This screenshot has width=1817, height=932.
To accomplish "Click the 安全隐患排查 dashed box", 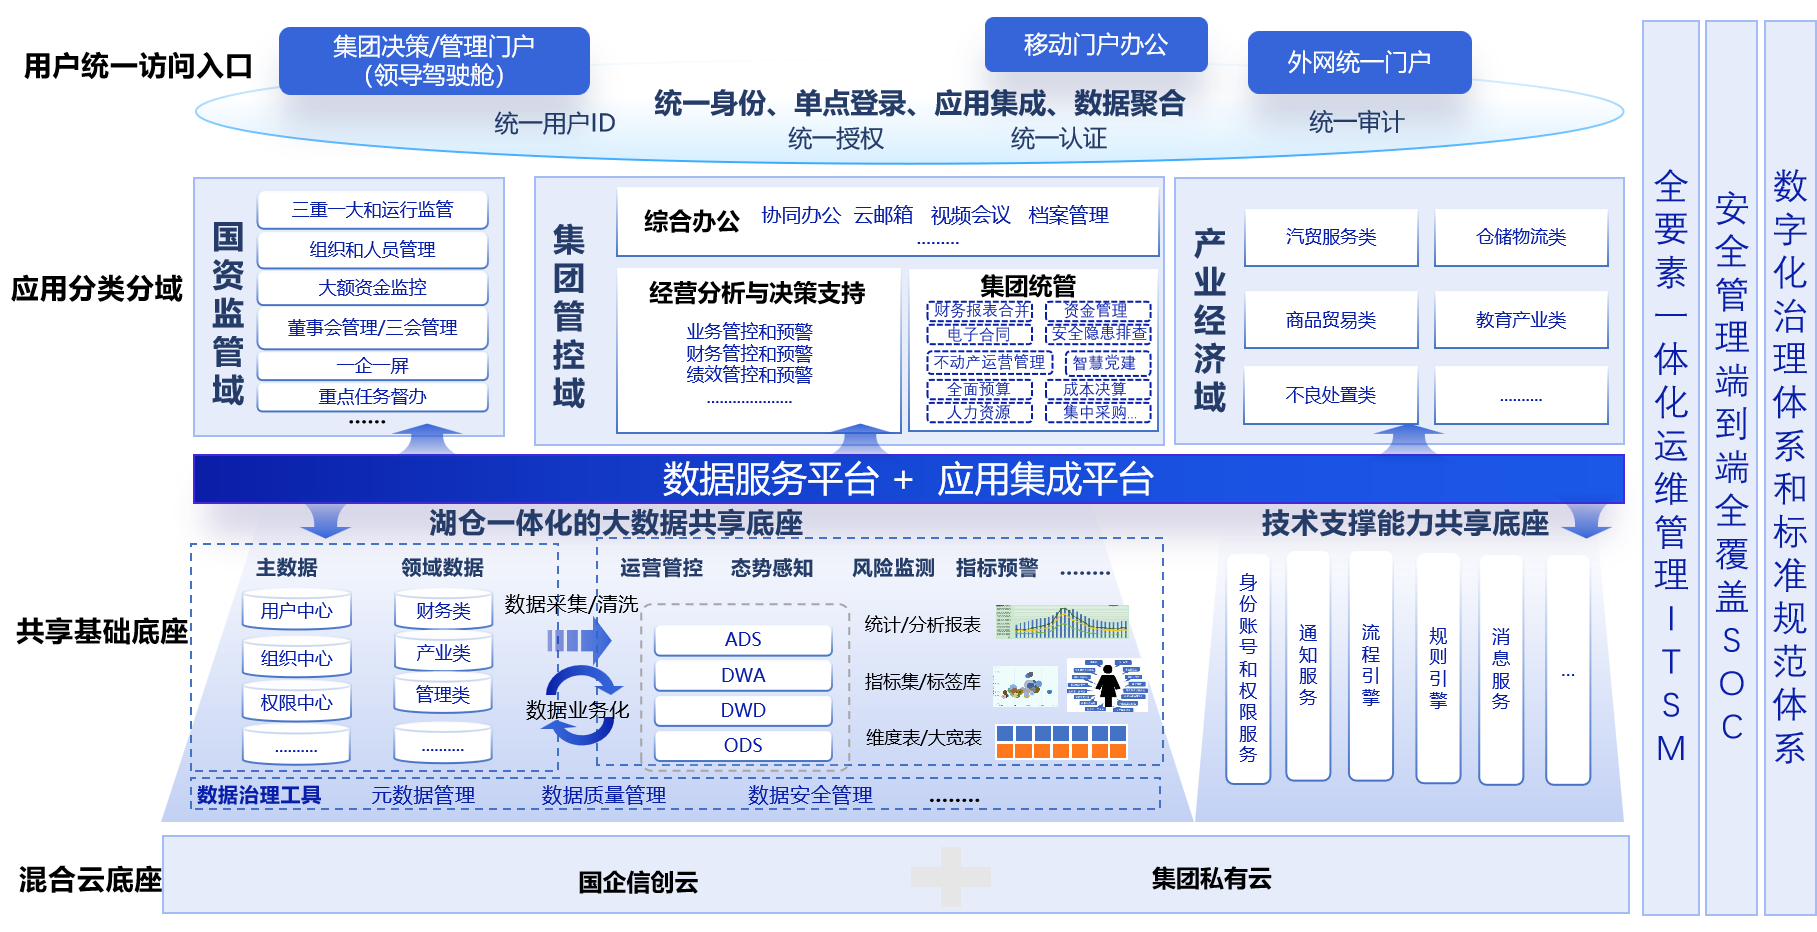I will coord(1098,334).
